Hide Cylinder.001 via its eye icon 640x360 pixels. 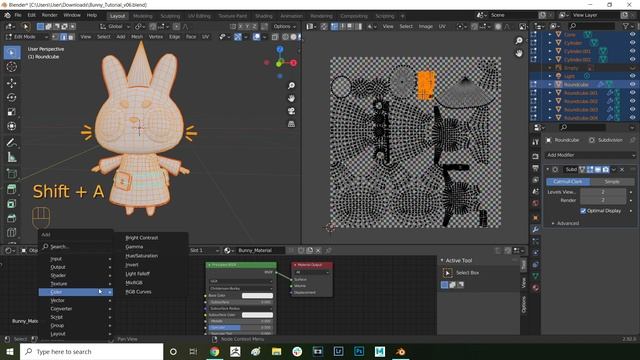click(x=632, y=51)
